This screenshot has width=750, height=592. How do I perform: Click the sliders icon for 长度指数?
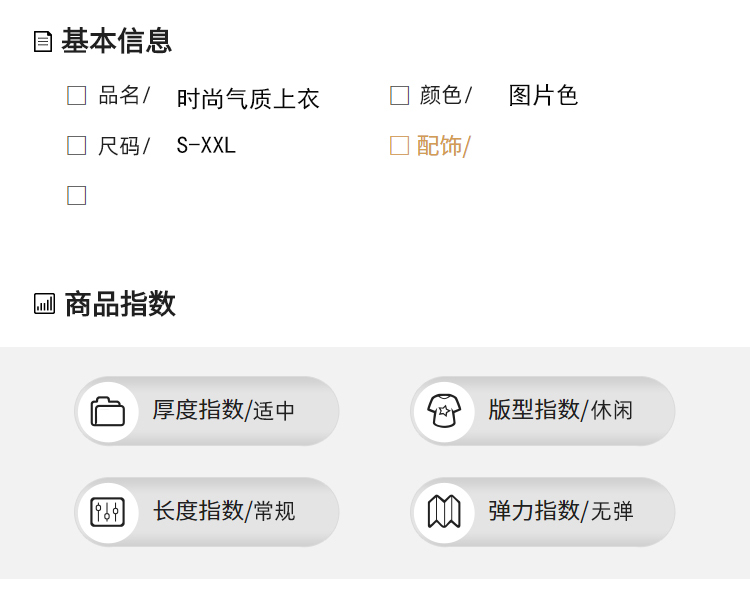point(108,512)
